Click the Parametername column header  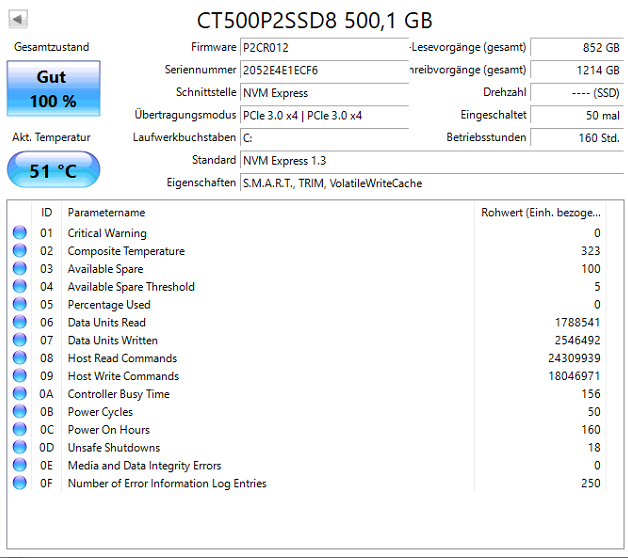click(268, 212)
